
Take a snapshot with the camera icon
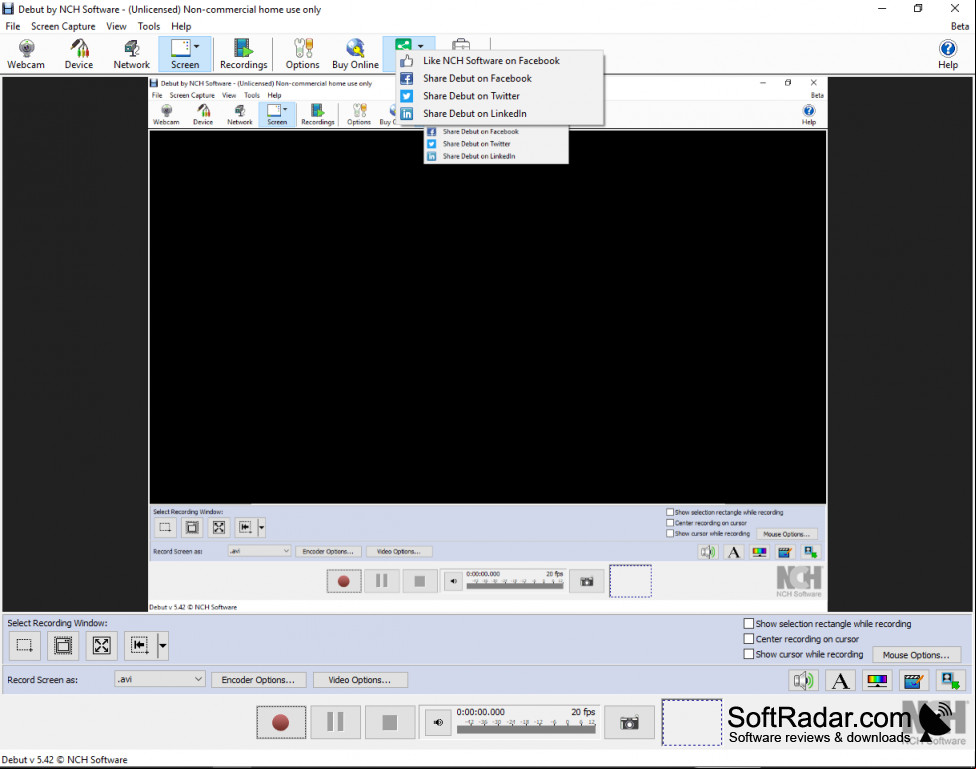click(x=629, y=722)
